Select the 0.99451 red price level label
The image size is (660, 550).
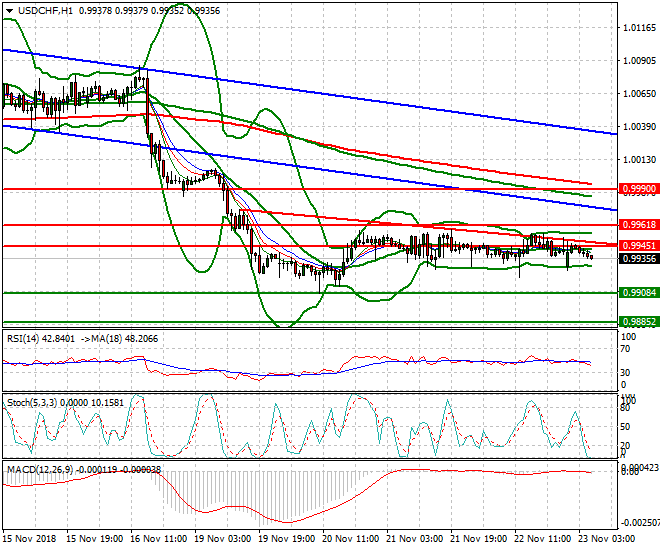[x=639, y=245]
